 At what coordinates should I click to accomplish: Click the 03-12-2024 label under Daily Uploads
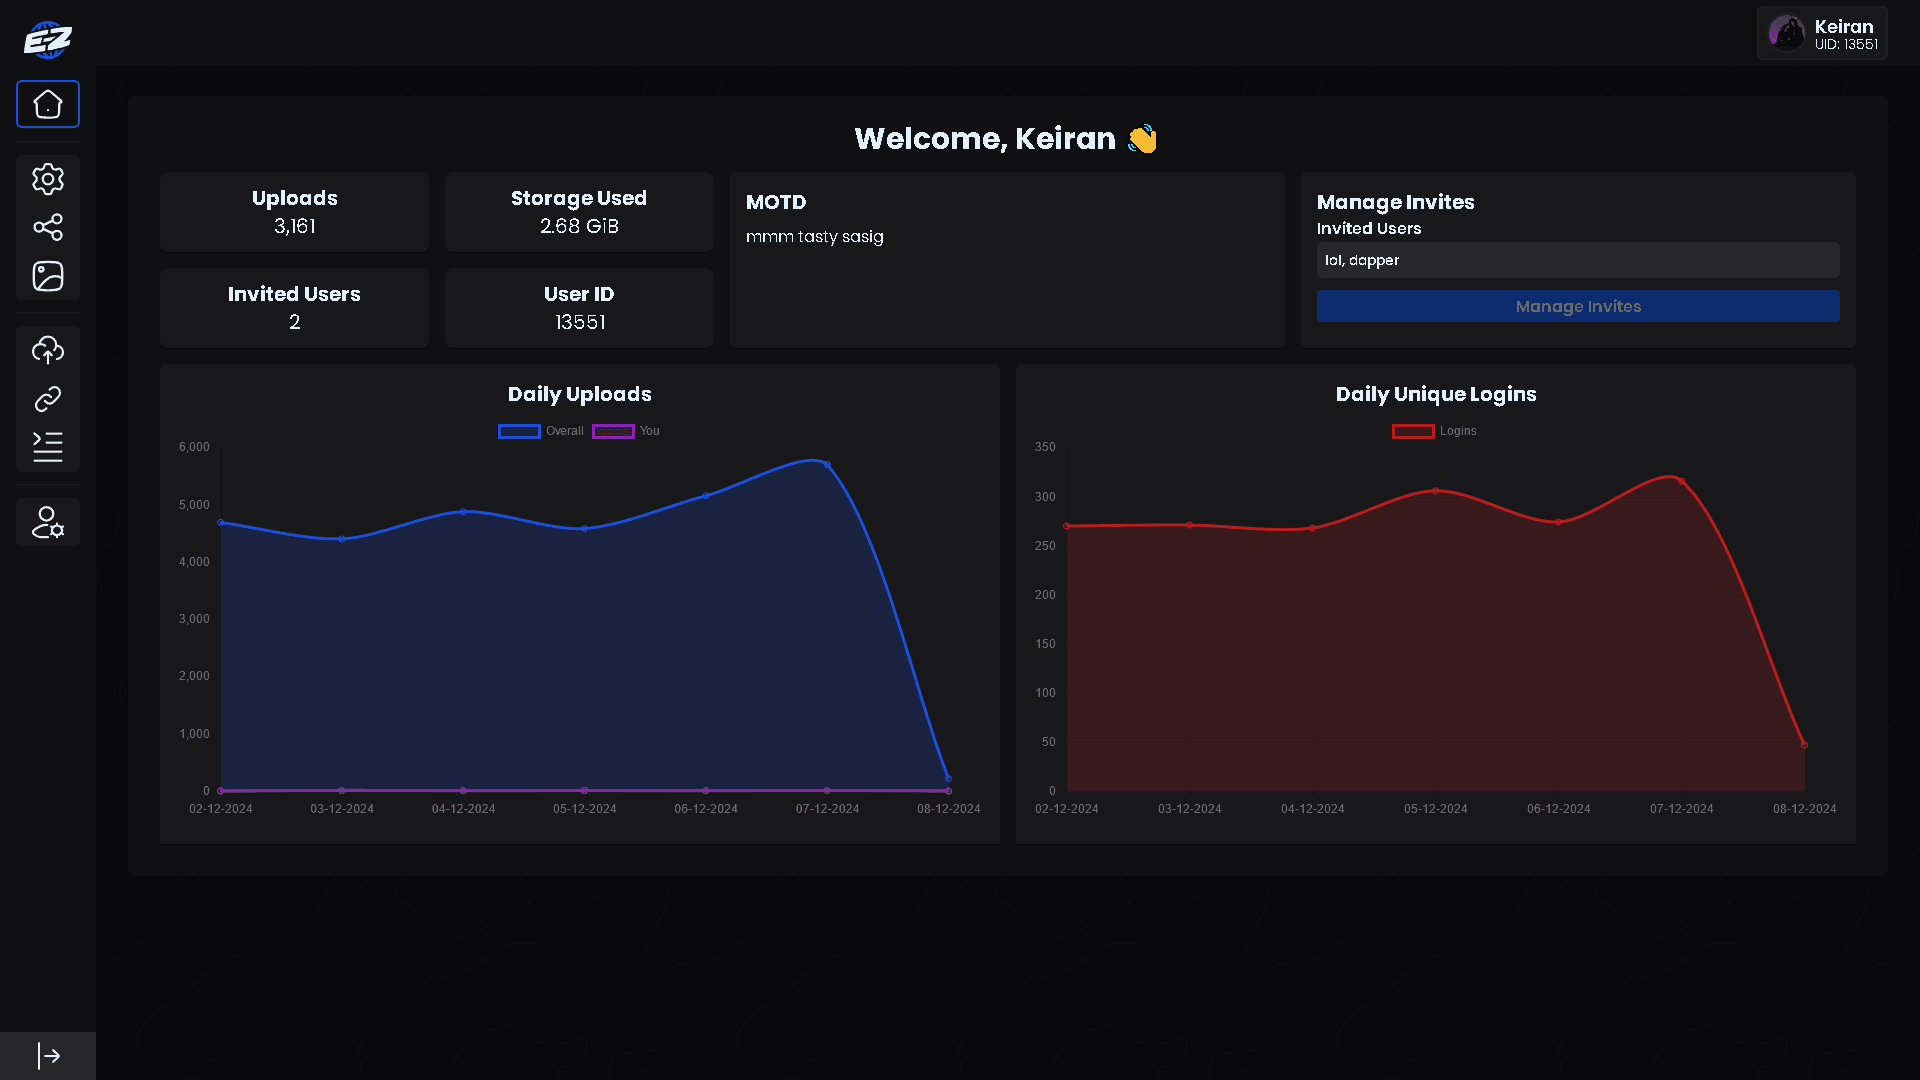342,809
